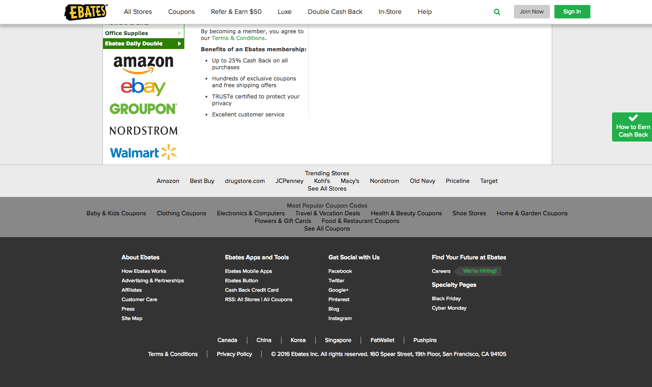Click the Amazon logo
This screenshot has height=387, width=652.
coord(143,64)
